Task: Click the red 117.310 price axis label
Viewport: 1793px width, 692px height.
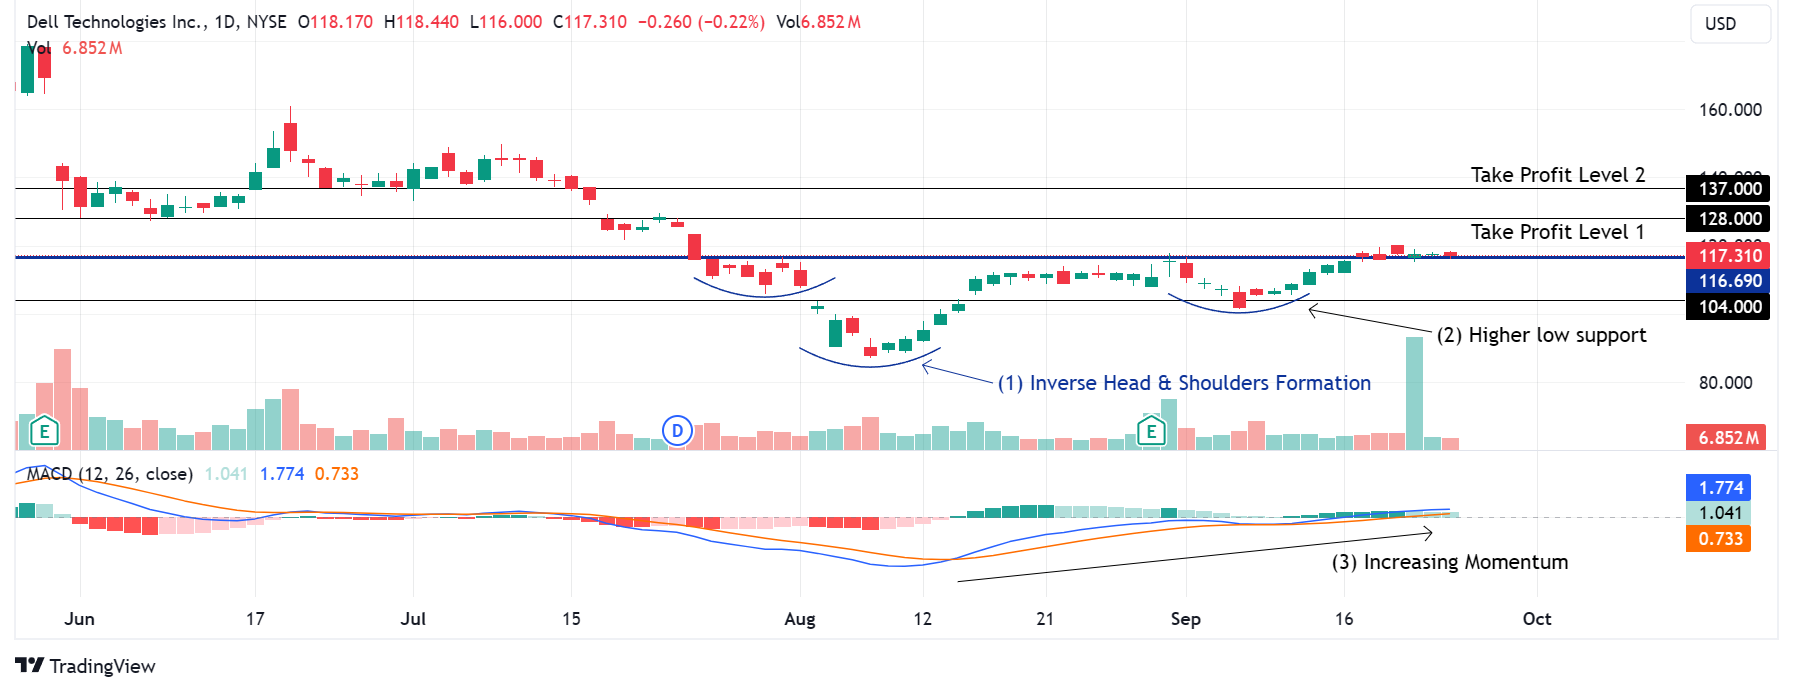Action: [1728, 256]
